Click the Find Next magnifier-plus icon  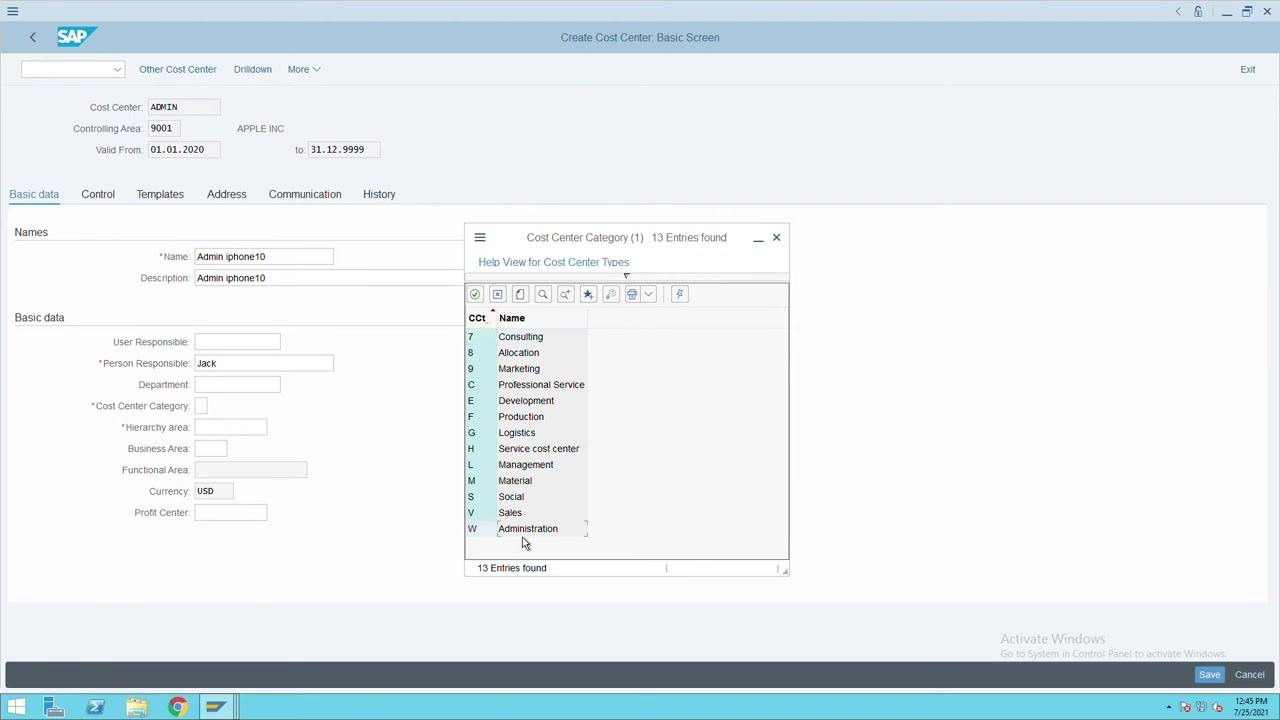pyautogui.click(x=566, y=294)
